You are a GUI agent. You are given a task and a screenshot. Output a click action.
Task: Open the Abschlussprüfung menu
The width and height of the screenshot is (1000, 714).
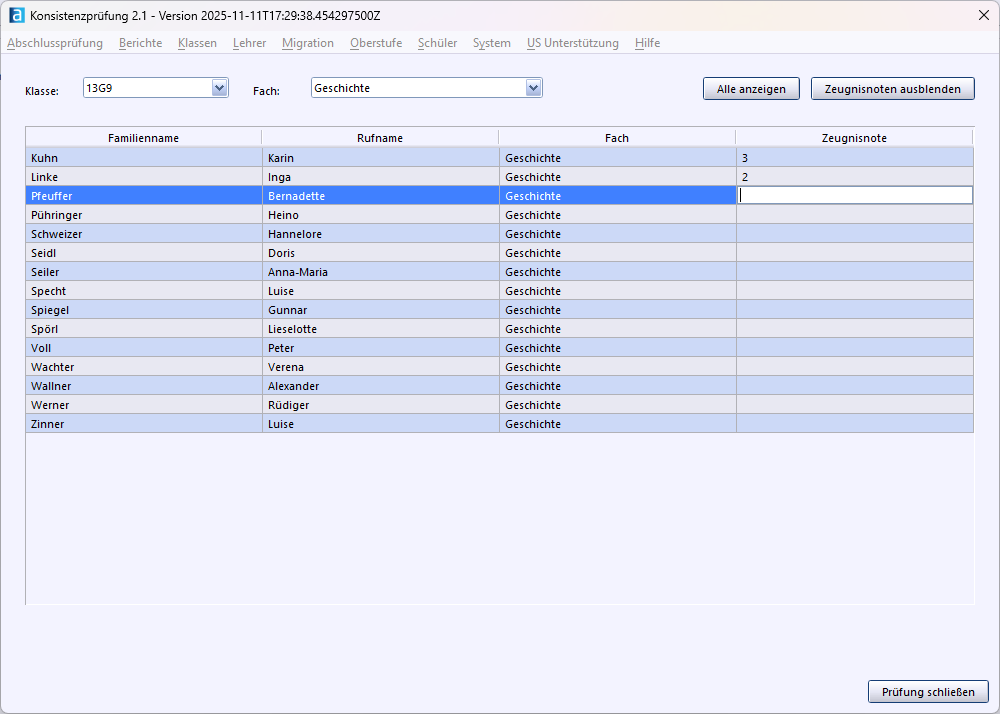click(x=55, y=43)
